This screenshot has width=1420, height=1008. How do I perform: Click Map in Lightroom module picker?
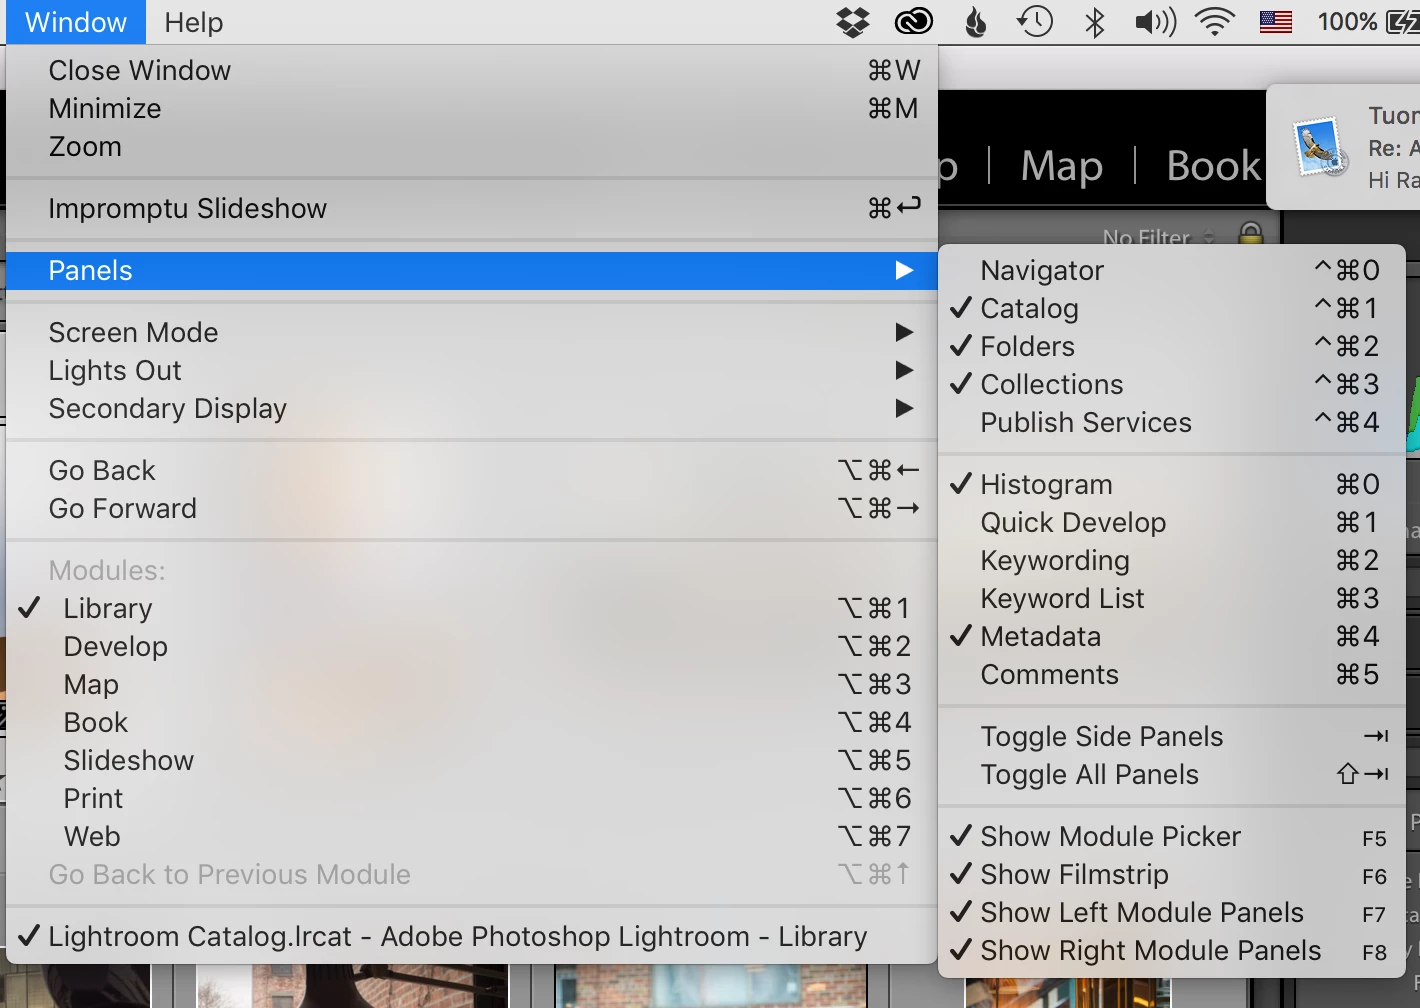click(x=1061, y=166)
